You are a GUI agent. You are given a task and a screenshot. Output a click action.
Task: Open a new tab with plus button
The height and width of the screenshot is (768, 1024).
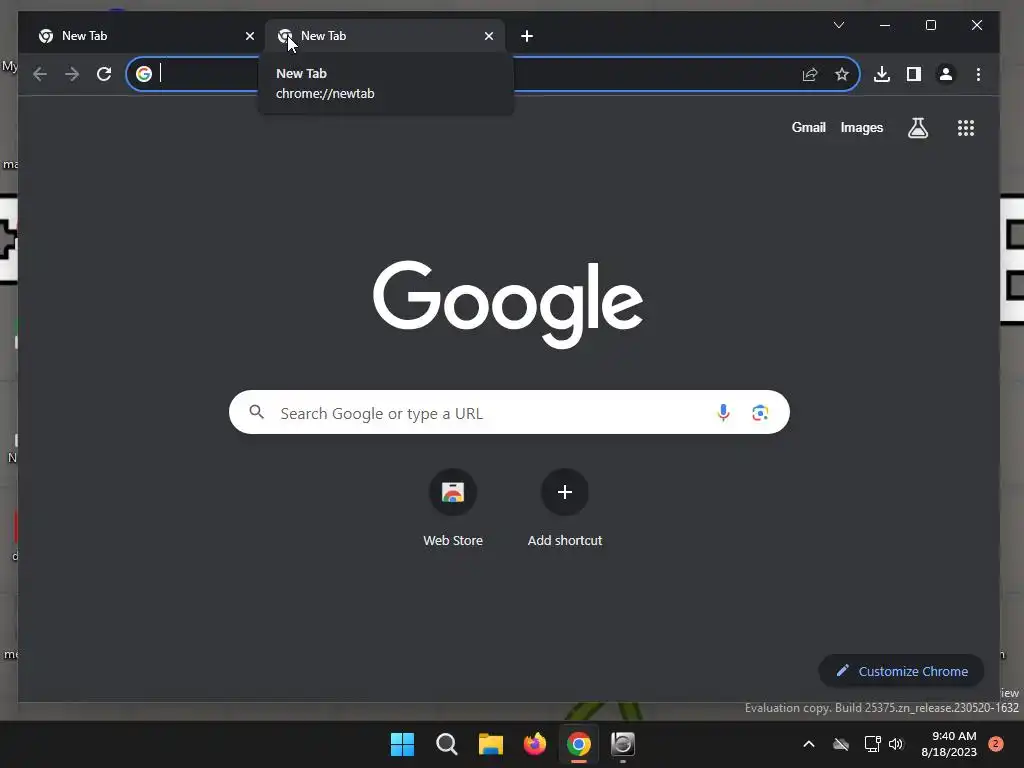tap(527, 36)
